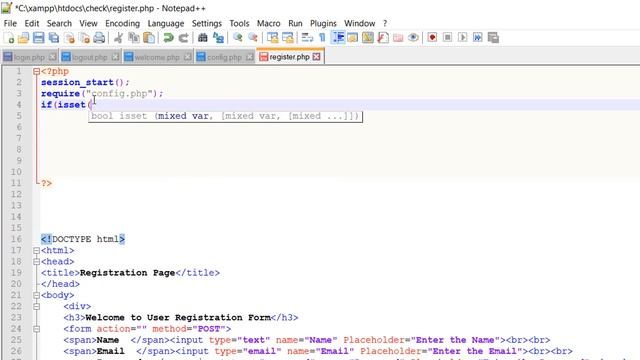
Task: Close the register.php tab
Action: pos(317,57)
